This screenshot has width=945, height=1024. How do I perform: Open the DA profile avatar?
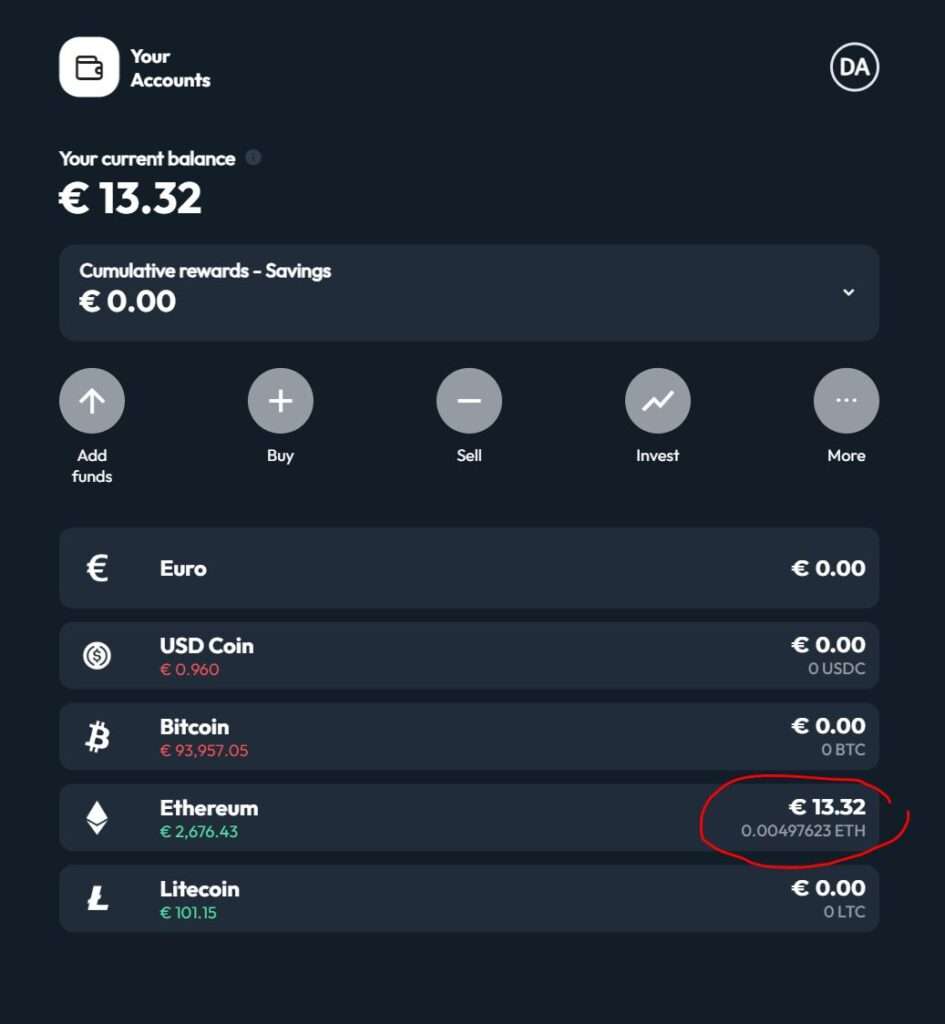pyautogui.click(x=854, y=67)
